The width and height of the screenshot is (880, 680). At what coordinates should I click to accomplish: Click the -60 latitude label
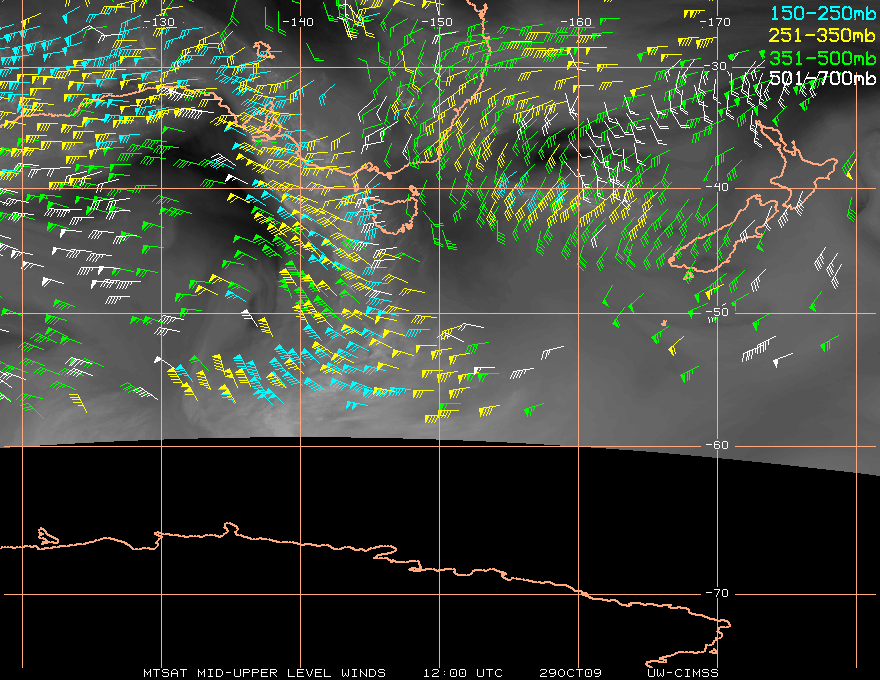(717, 445)
